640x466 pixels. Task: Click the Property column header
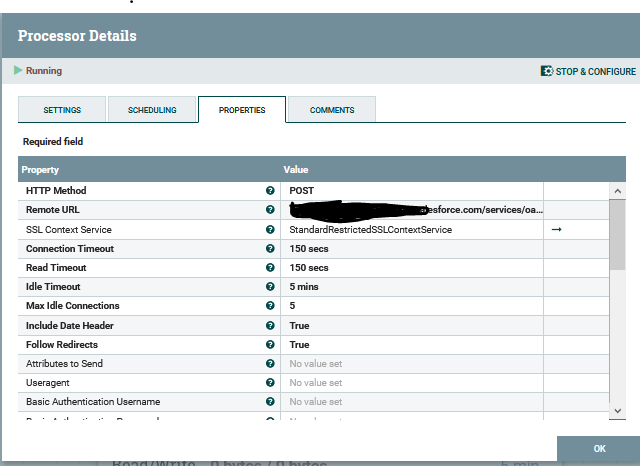click(x=40, y=169)
